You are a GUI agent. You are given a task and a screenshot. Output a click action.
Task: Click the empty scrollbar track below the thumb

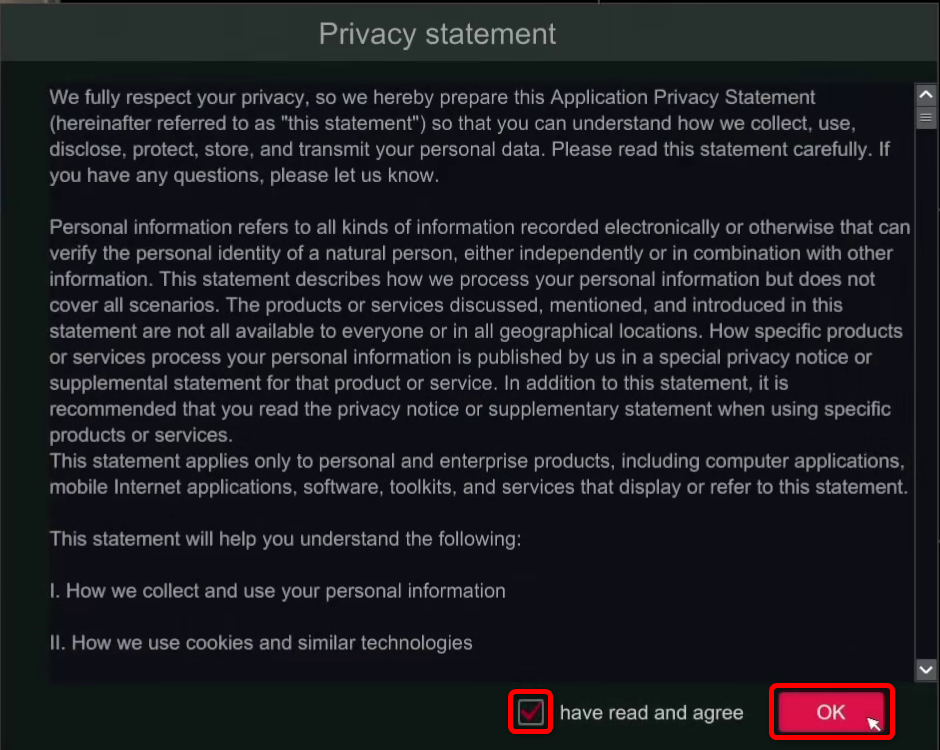tap(925, 400)
